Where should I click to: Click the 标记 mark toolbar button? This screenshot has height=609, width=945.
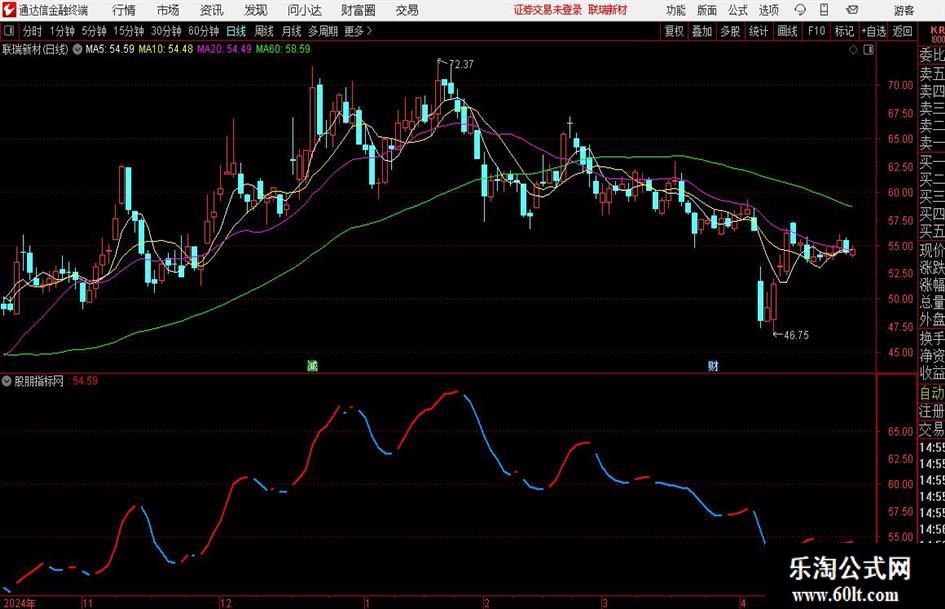pos(844,31)
